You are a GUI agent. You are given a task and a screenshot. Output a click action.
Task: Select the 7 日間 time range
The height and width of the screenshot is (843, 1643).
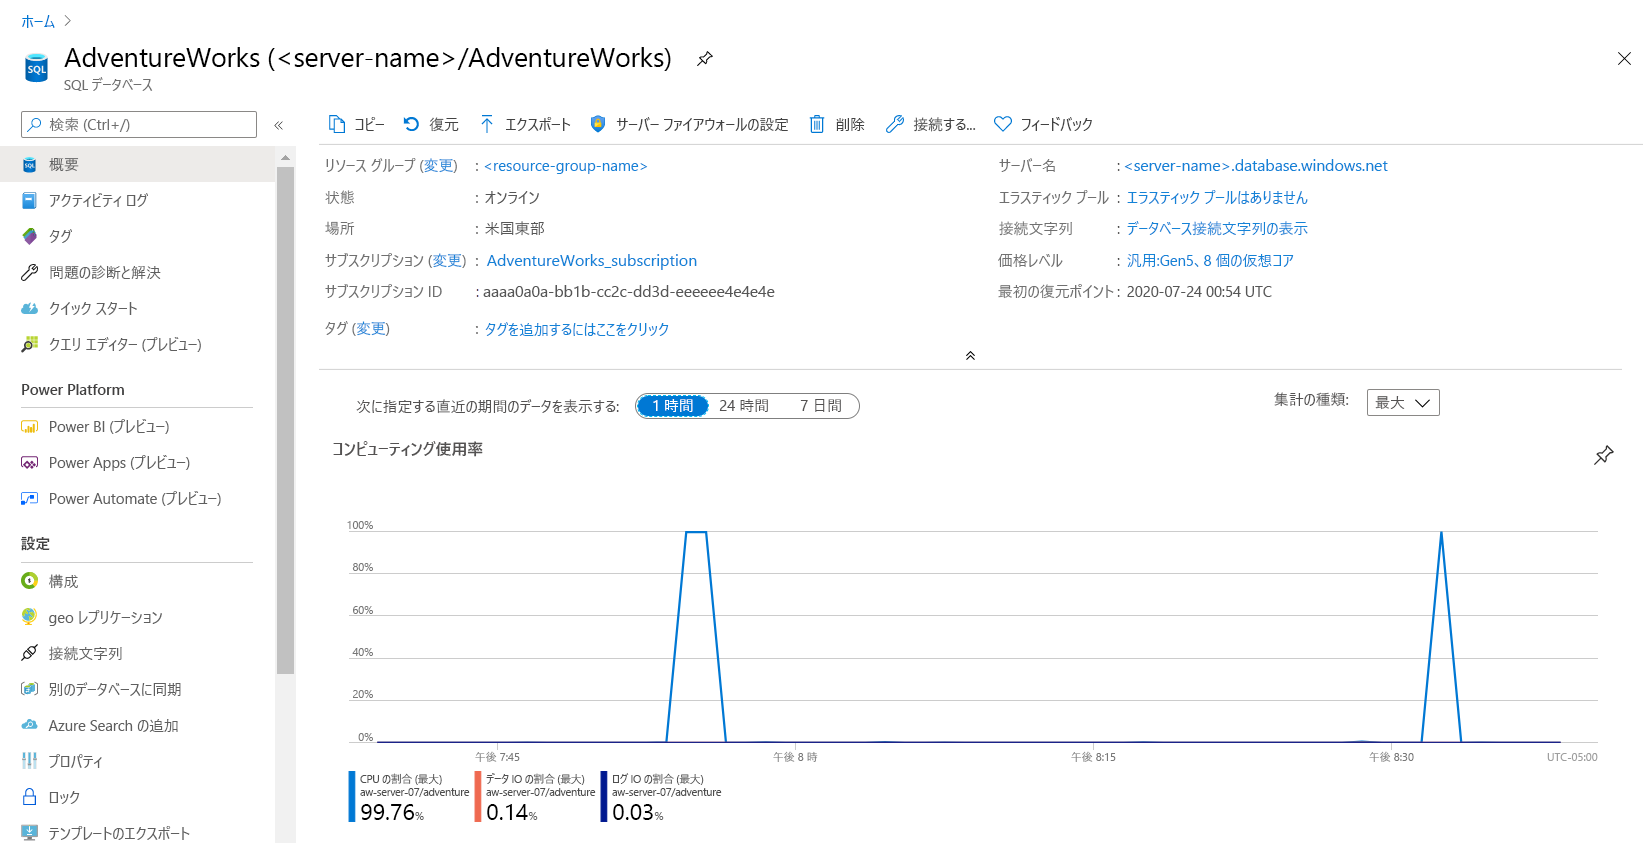tap(821, 406)
